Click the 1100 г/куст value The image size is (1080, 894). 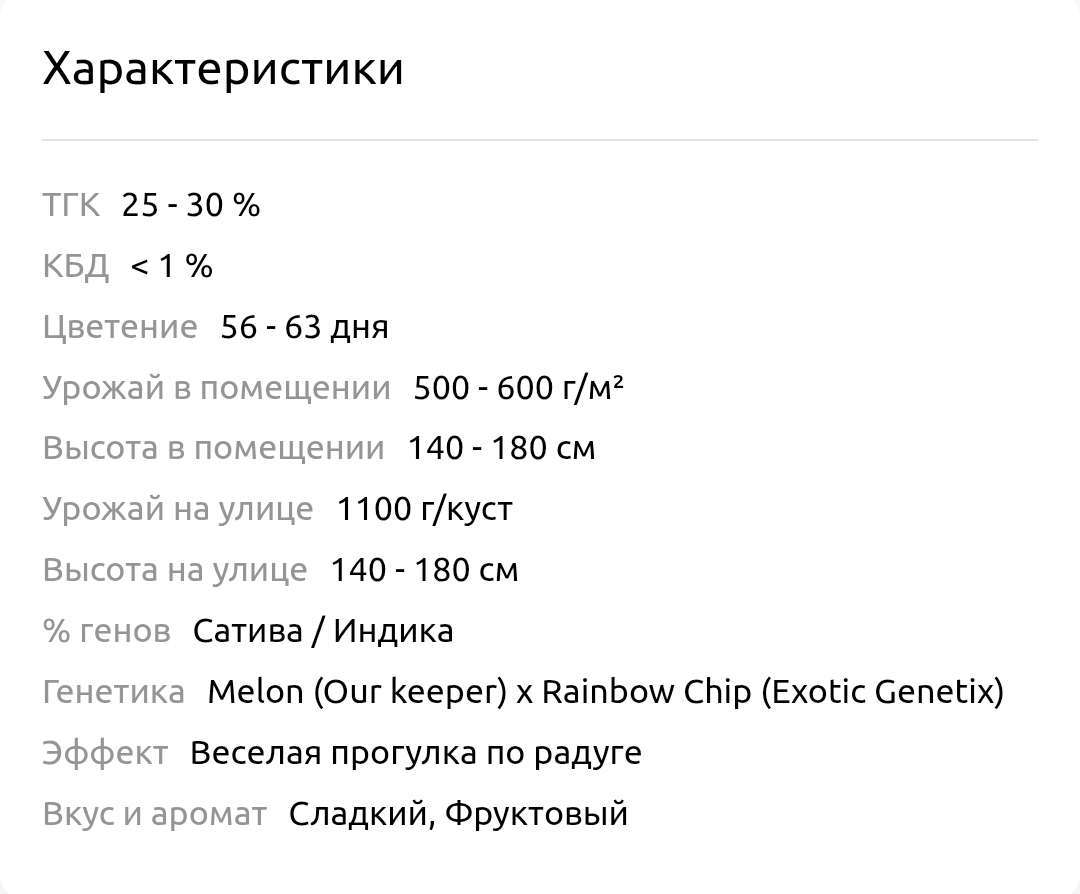(424, 510)
